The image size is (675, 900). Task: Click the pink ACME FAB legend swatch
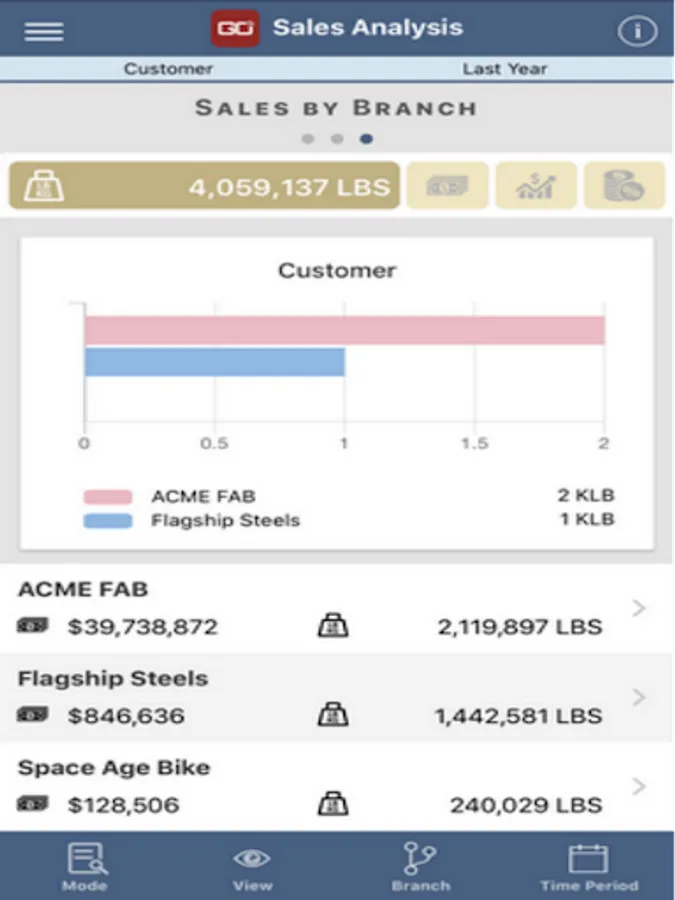coord(108,497)
